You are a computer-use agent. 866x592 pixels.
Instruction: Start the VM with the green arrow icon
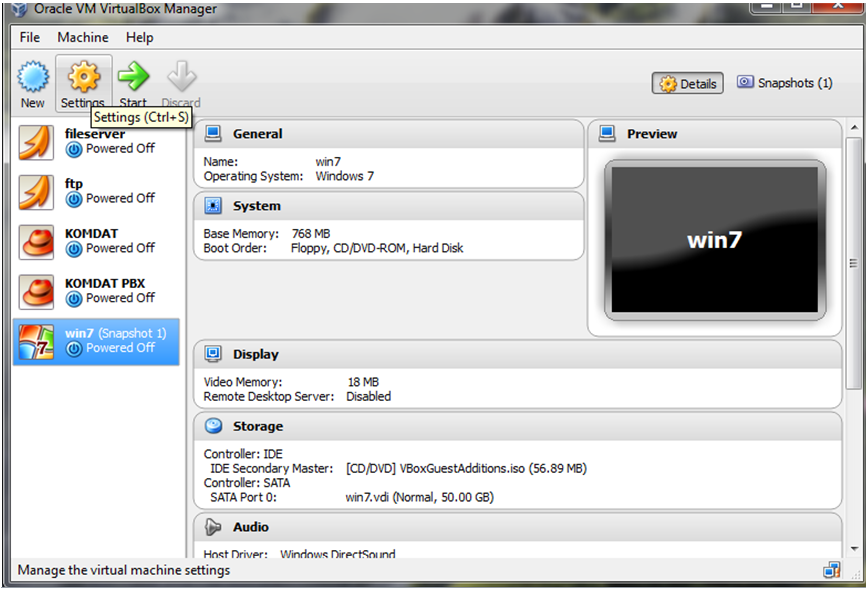(x=134, y=76)
